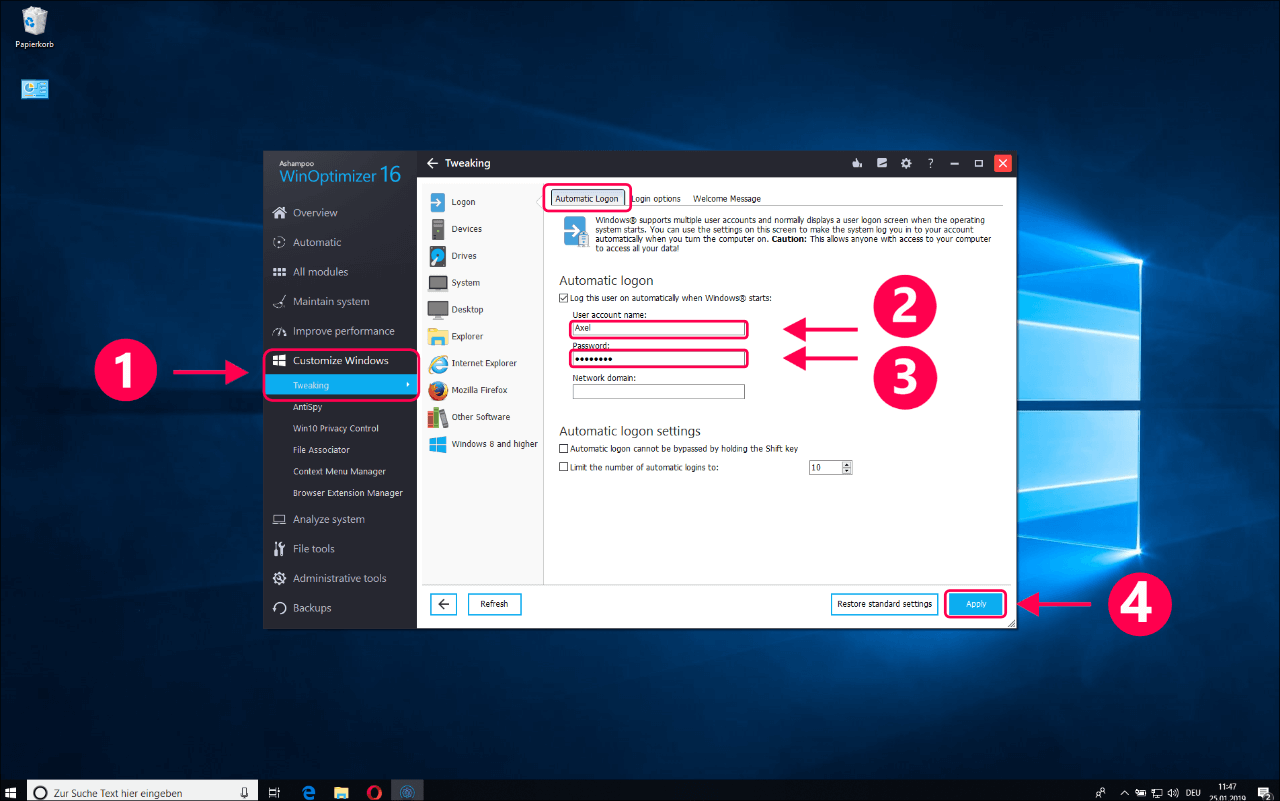
Task: Click the taskbar search box
Action: click(141, 792)
